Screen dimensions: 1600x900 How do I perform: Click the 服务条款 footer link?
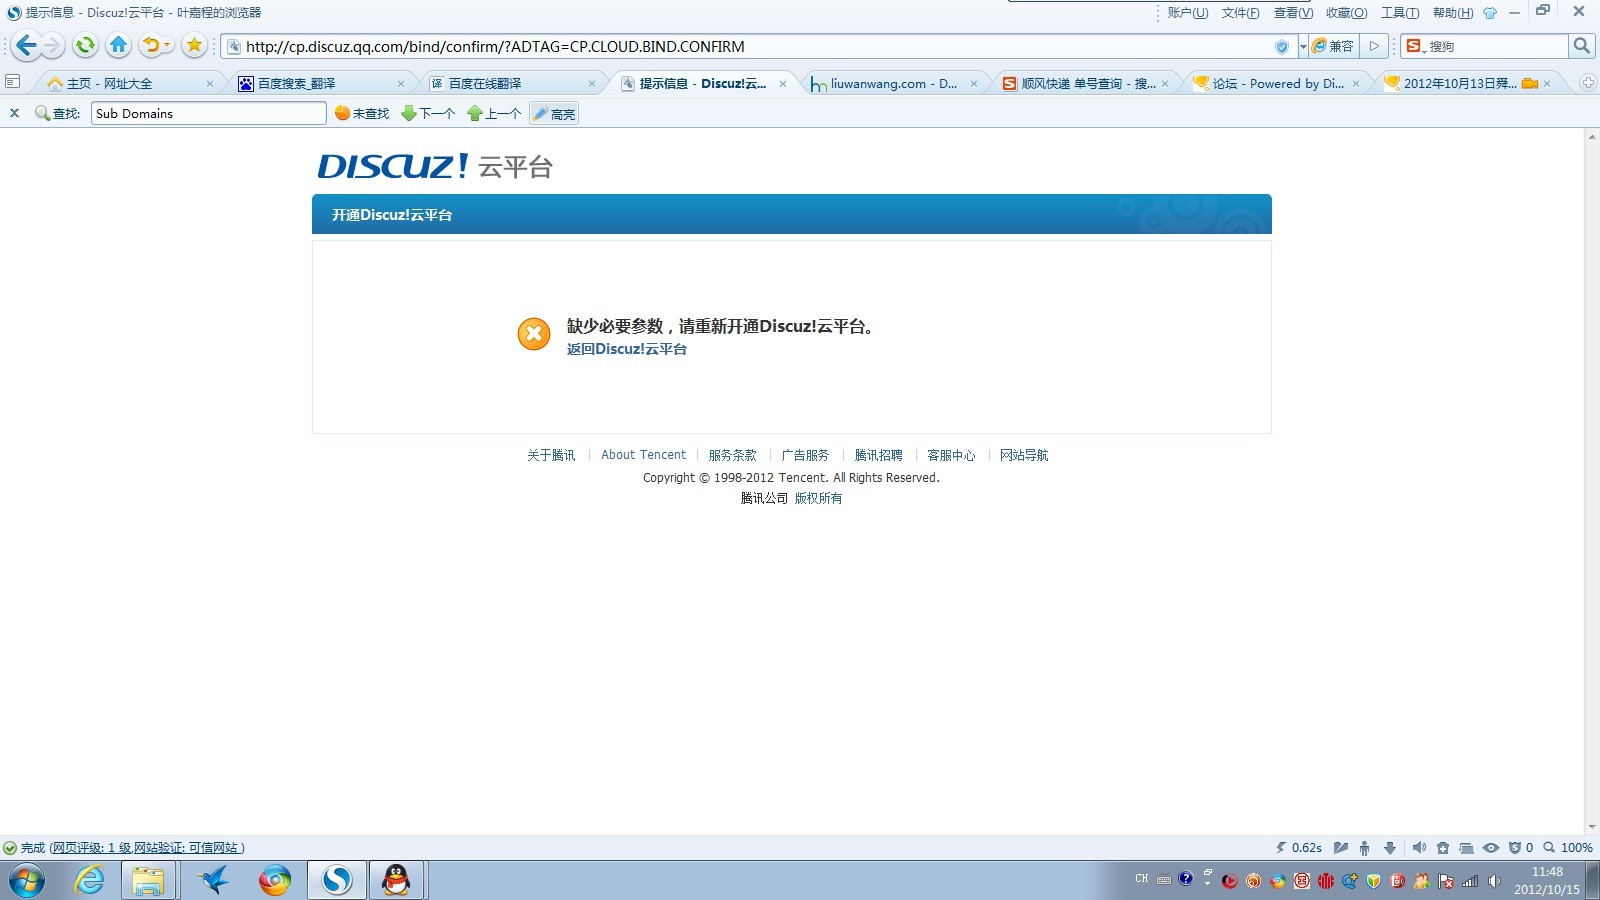(x=732, y=455)
